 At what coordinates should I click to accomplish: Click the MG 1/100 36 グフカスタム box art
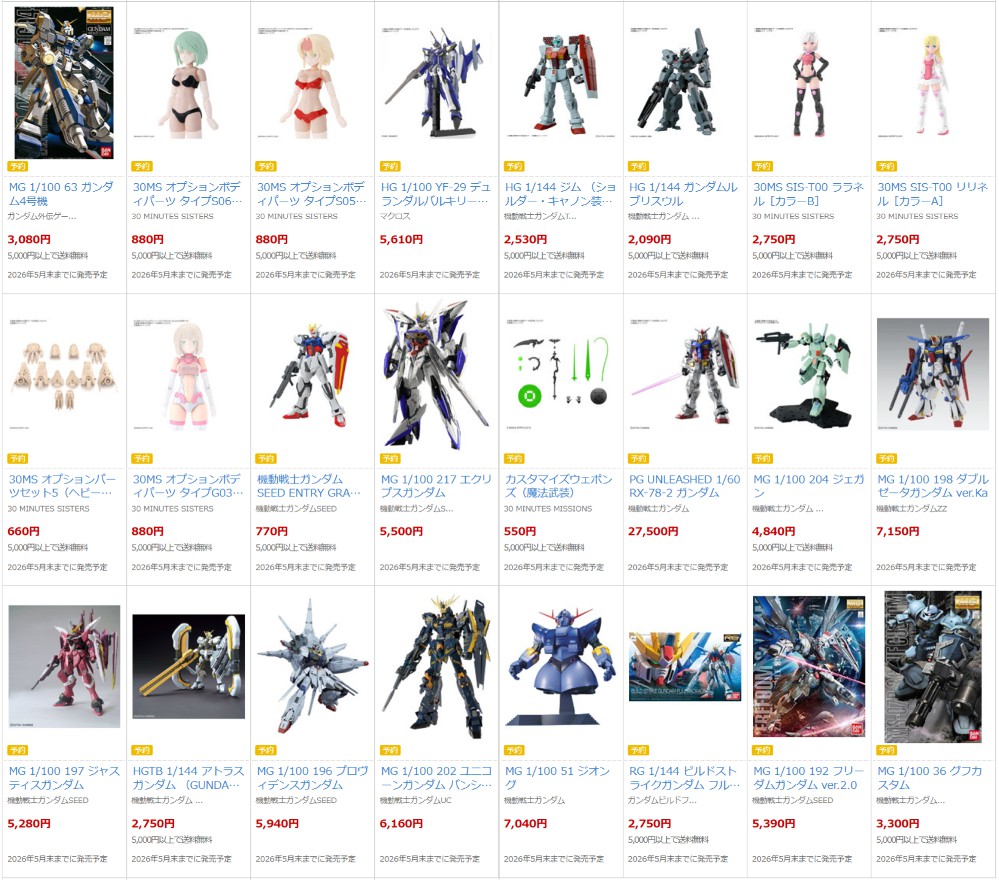pos(933,667)
